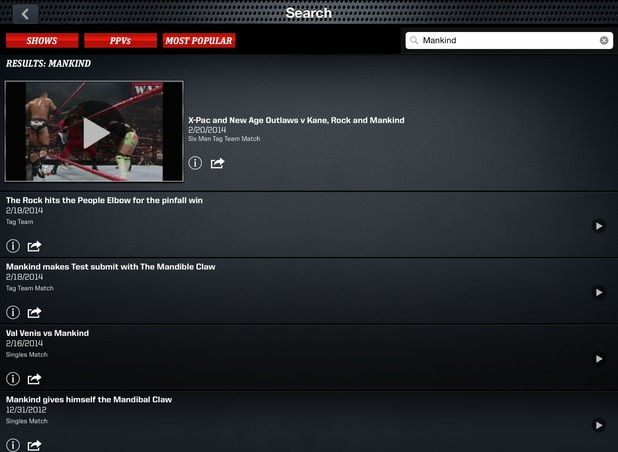Image resolution: width=618 pixels, height=452 pixels.
Task: Play Val Venis vs Mankind match
Action: point(599,359)
